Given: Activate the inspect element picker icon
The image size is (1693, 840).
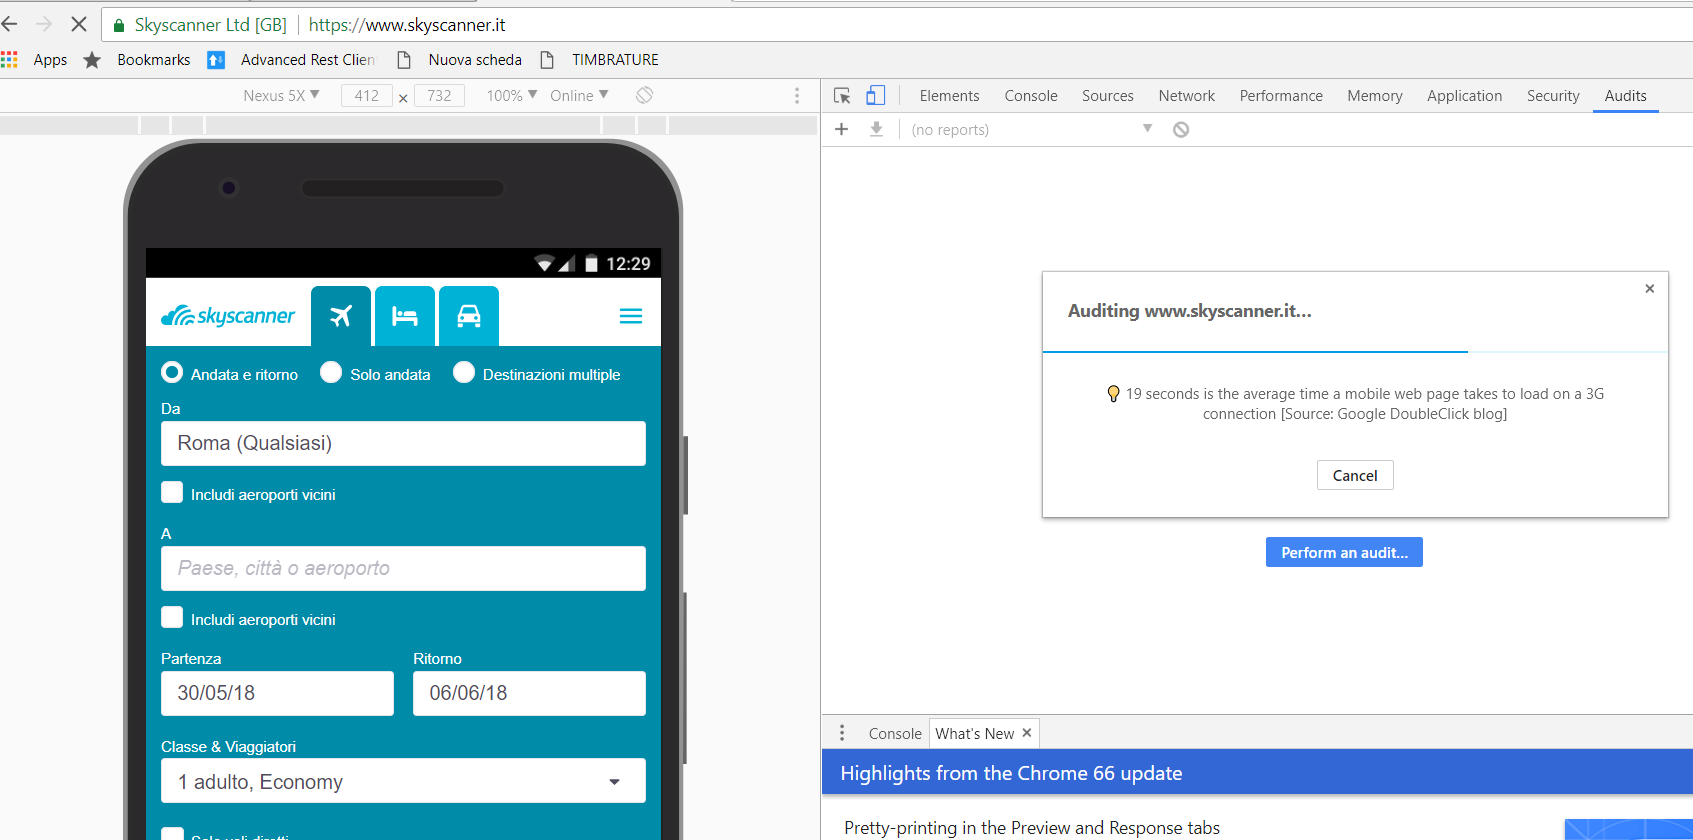Looking at the screenshot, I should (842, 96).
